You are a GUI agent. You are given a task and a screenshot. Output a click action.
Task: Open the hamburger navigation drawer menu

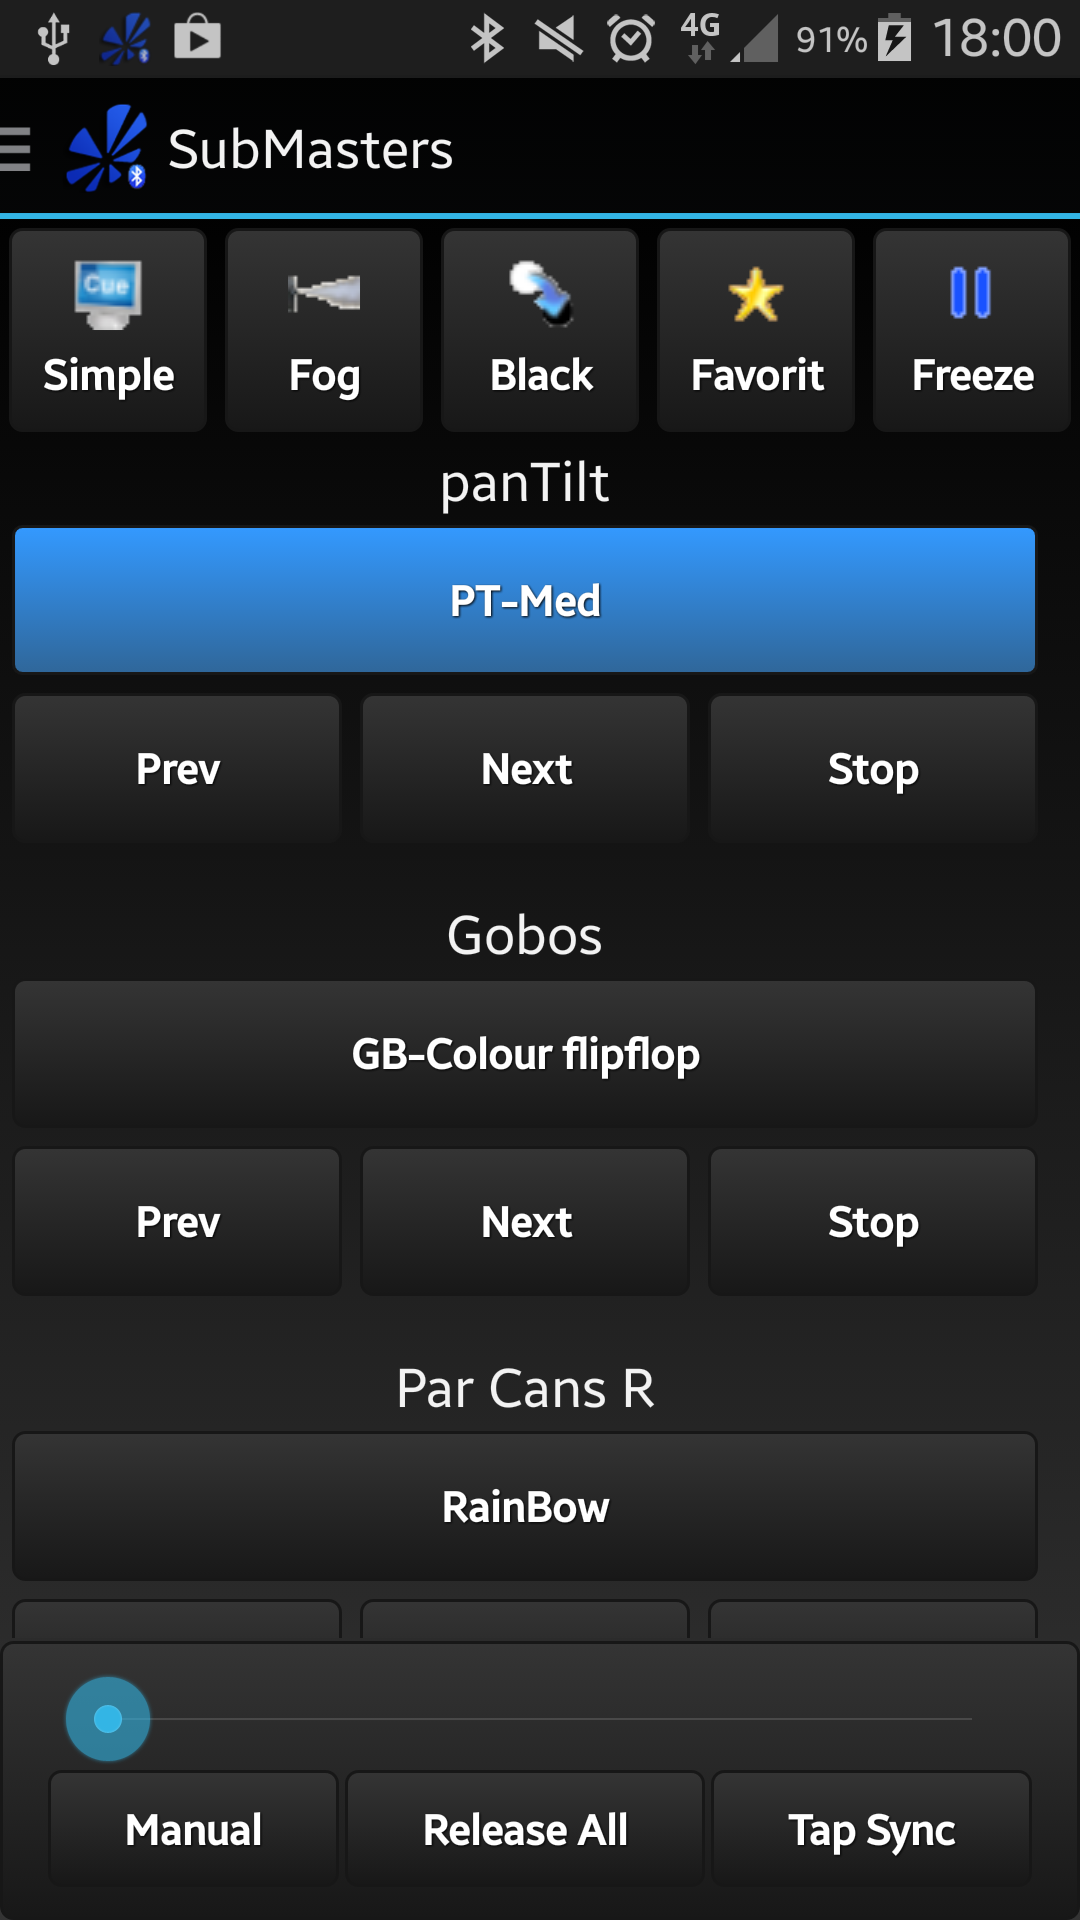pyautogui.click(x=16, y=149)
